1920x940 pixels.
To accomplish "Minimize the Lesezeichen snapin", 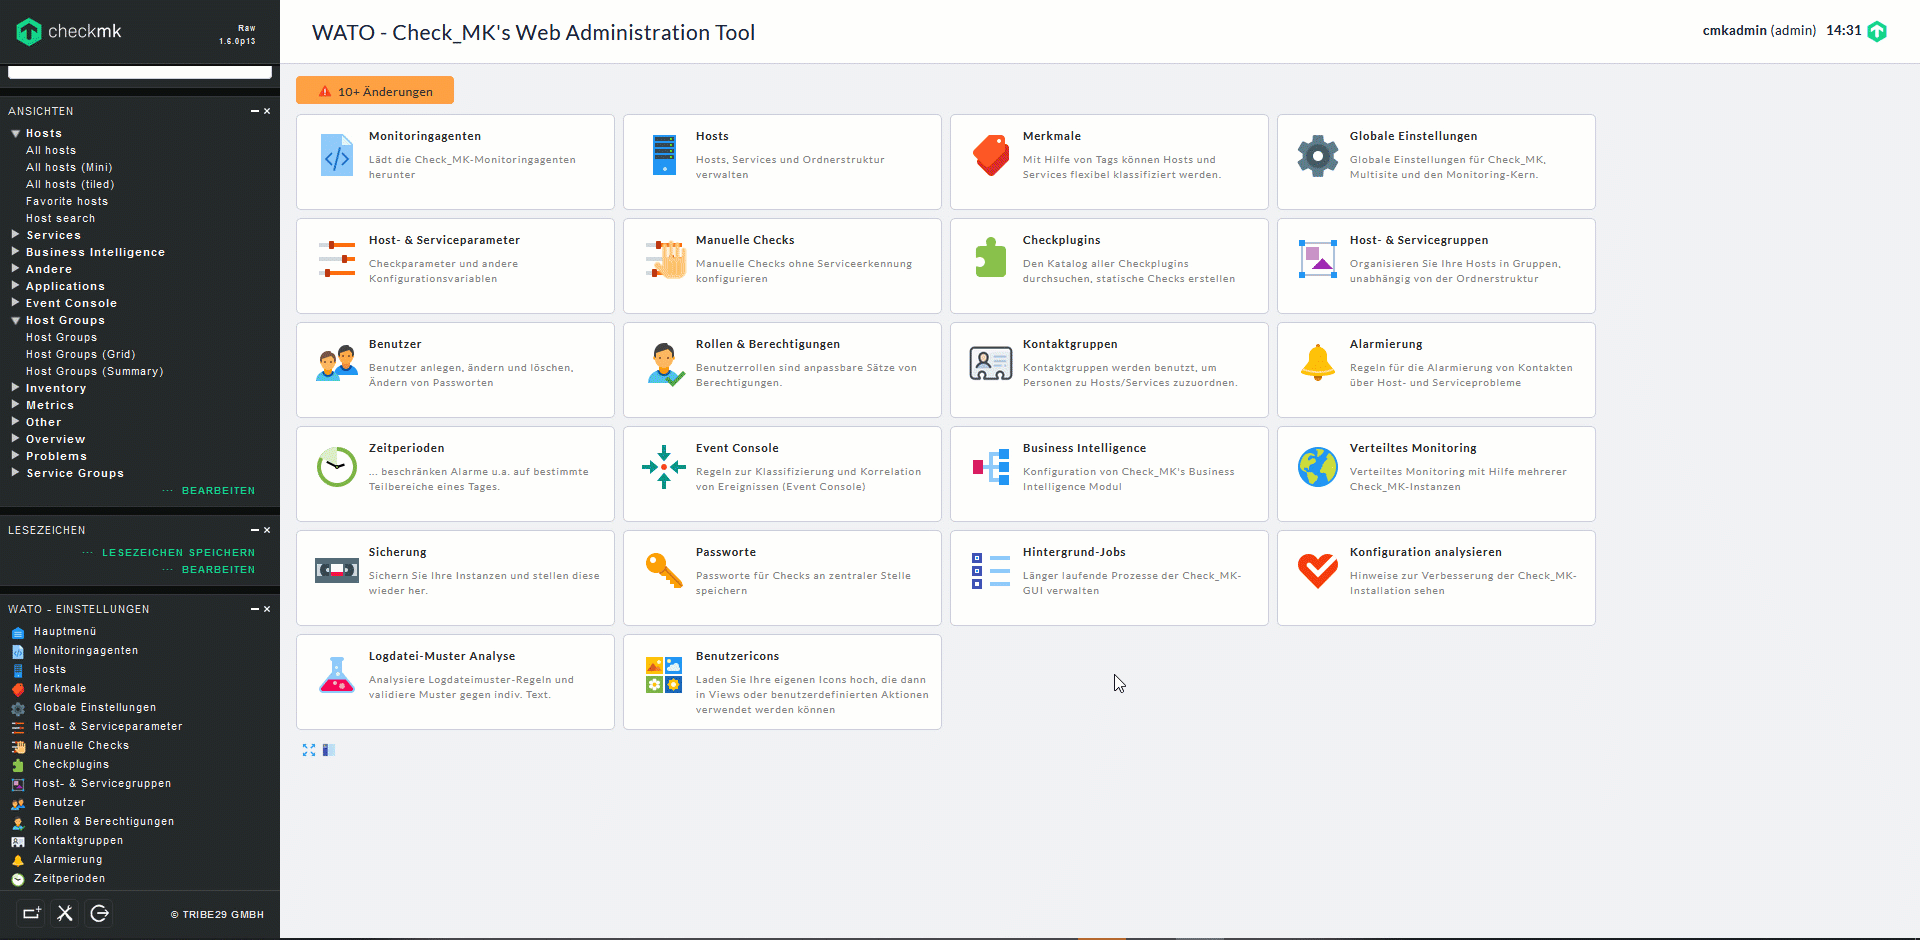I will point(255,530).
